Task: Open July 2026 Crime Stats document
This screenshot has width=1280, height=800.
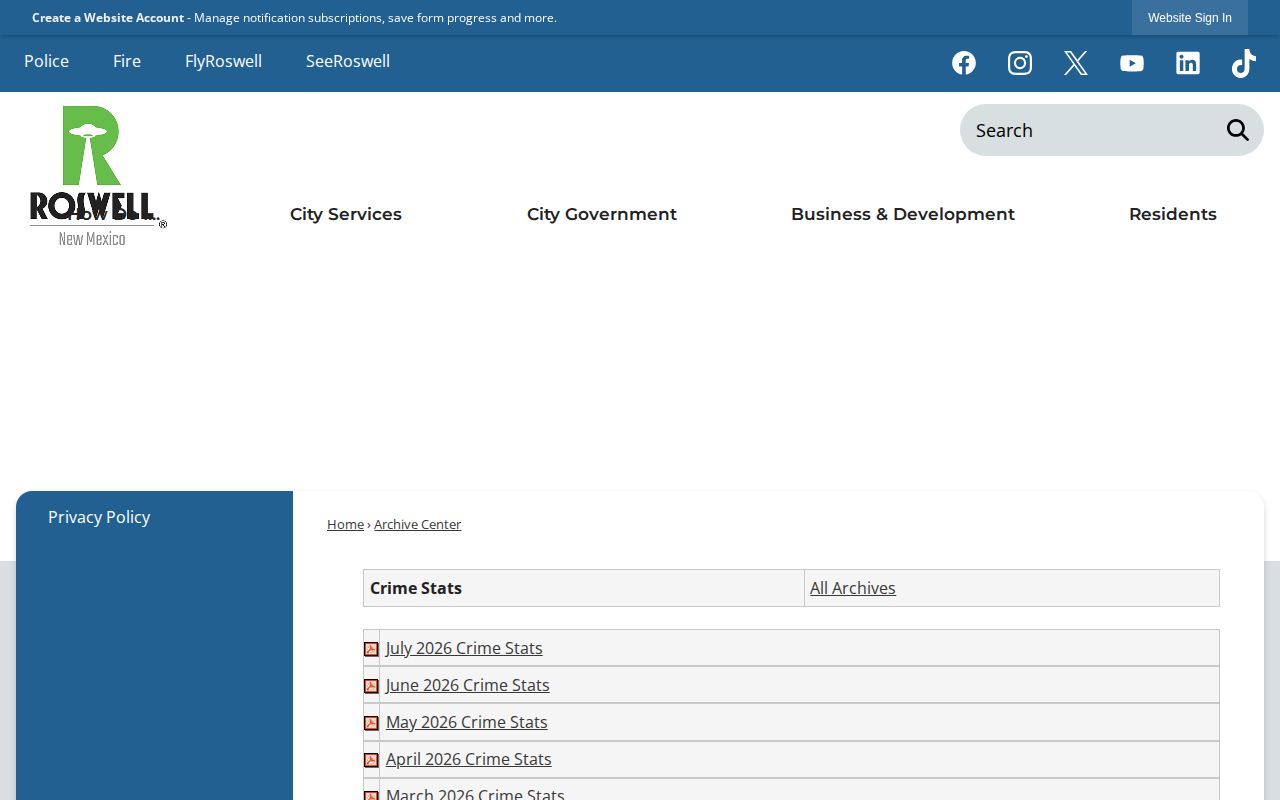Action: tap(464, 648)
